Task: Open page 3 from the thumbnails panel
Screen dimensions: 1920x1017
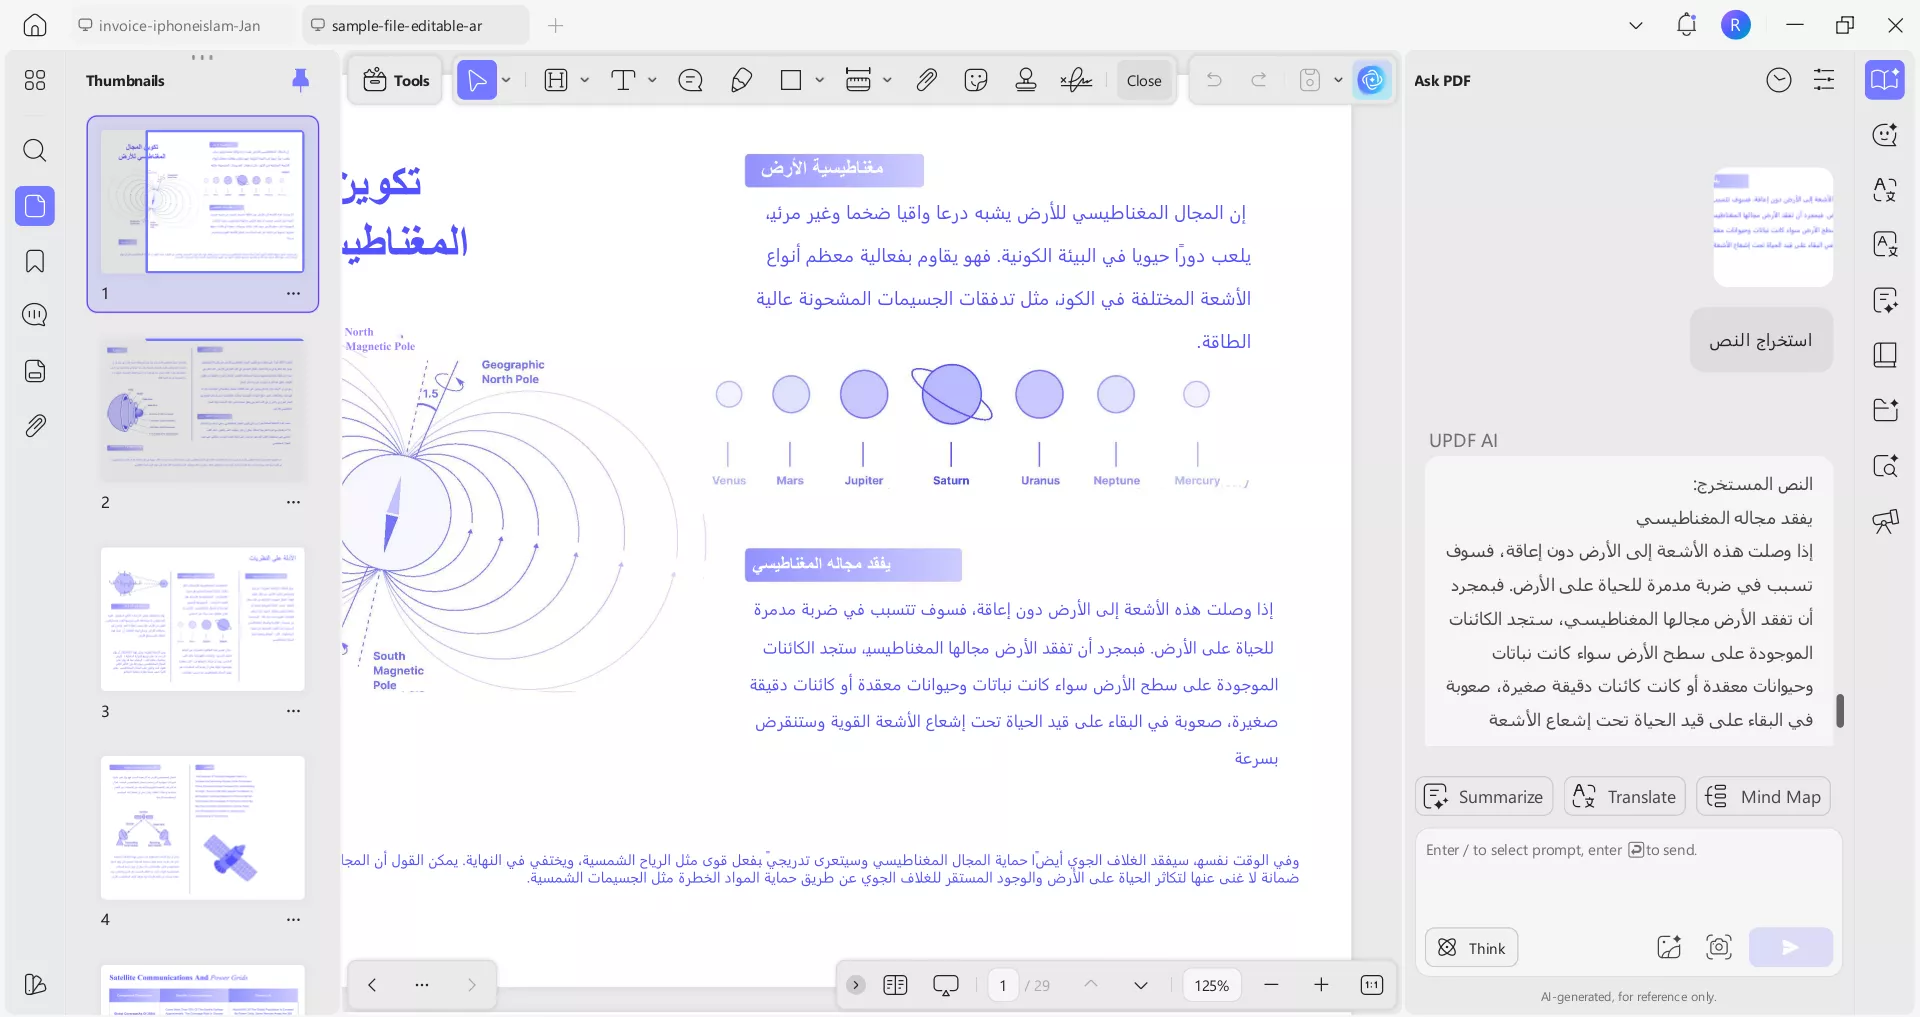Action: click(x=202, y=620)
